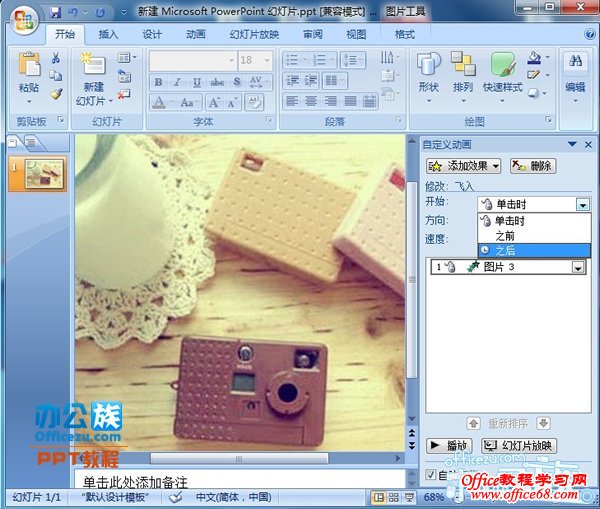This screenshot has height=509, width=600.
Task: Open the font name combo box
Action: click(193, 60)
